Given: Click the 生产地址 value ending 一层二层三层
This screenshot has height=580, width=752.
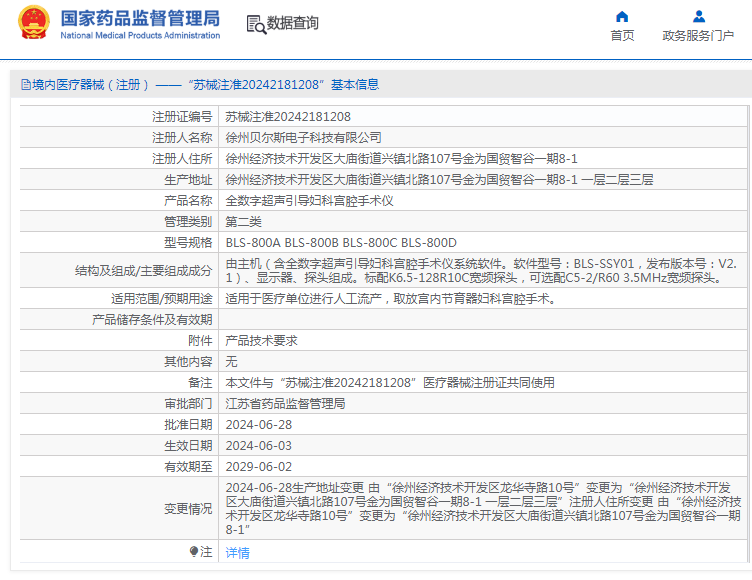Looking at the screenshot, I should [439, 180].
